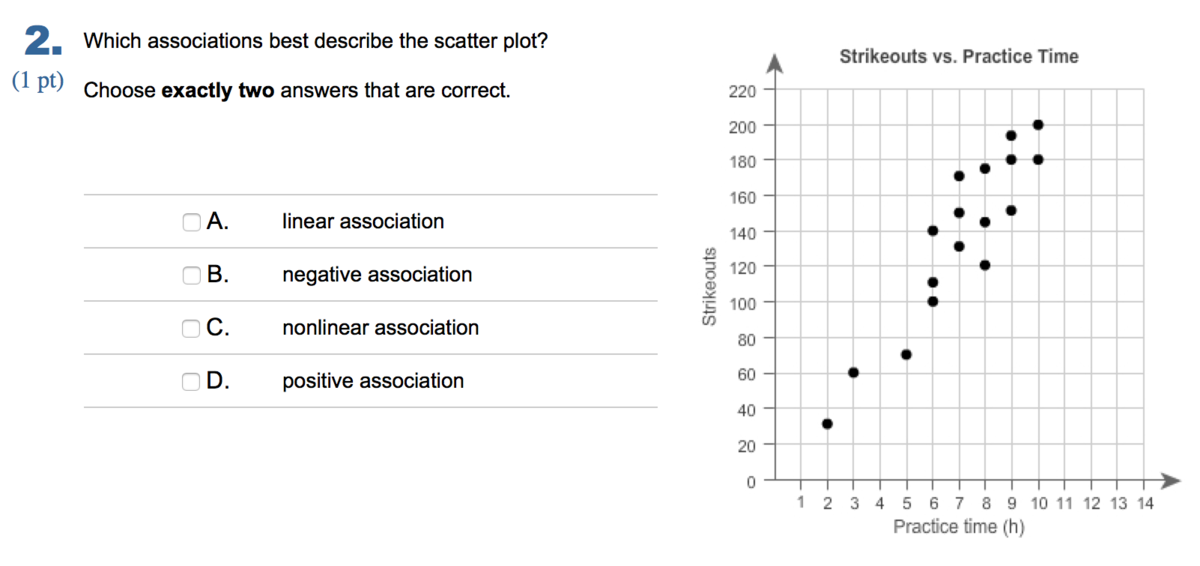This screenshot has width=1200, height=566.
Task: Click the data point at 2 hours, 30 strikeouts
Action: click(827, 424)
